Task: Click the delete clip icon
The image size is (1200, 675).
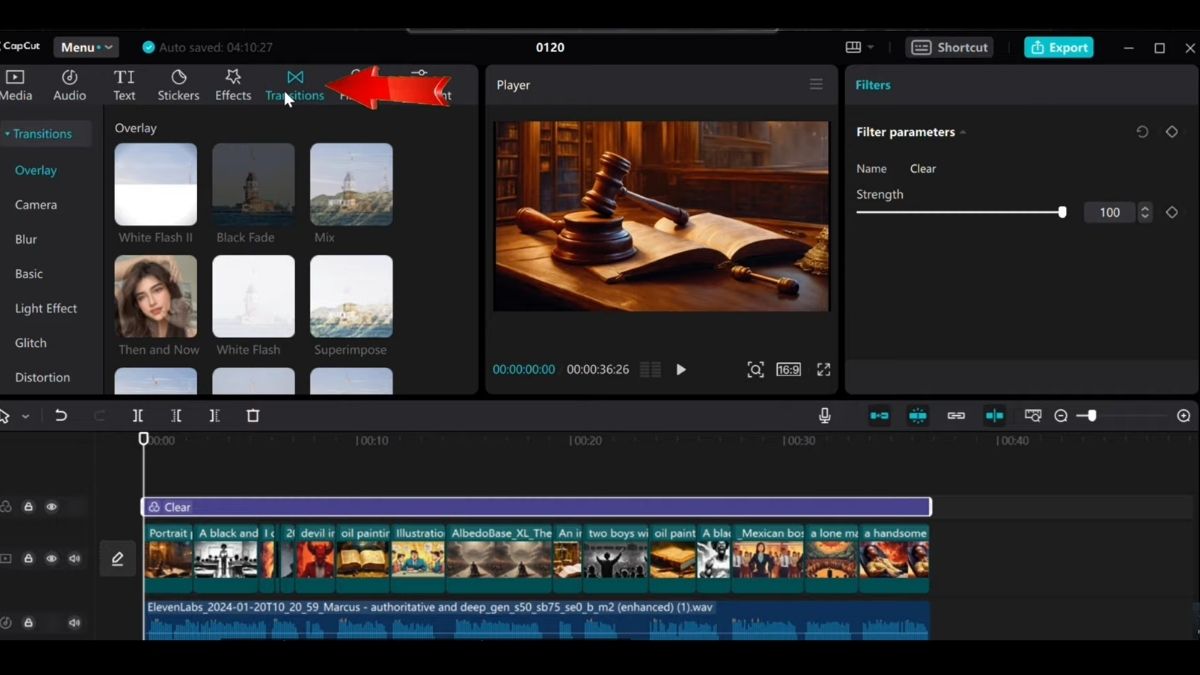Action: click(x=253, y=415)
